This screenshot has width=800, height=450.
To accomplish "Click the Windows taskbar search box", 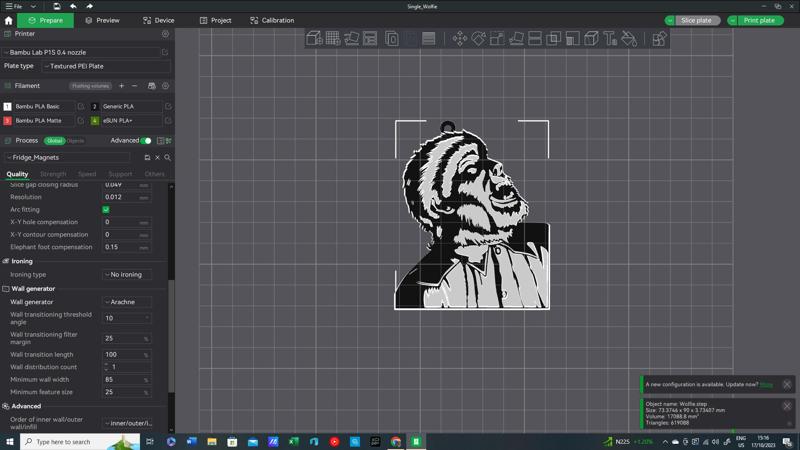I will tap(80, 441).
